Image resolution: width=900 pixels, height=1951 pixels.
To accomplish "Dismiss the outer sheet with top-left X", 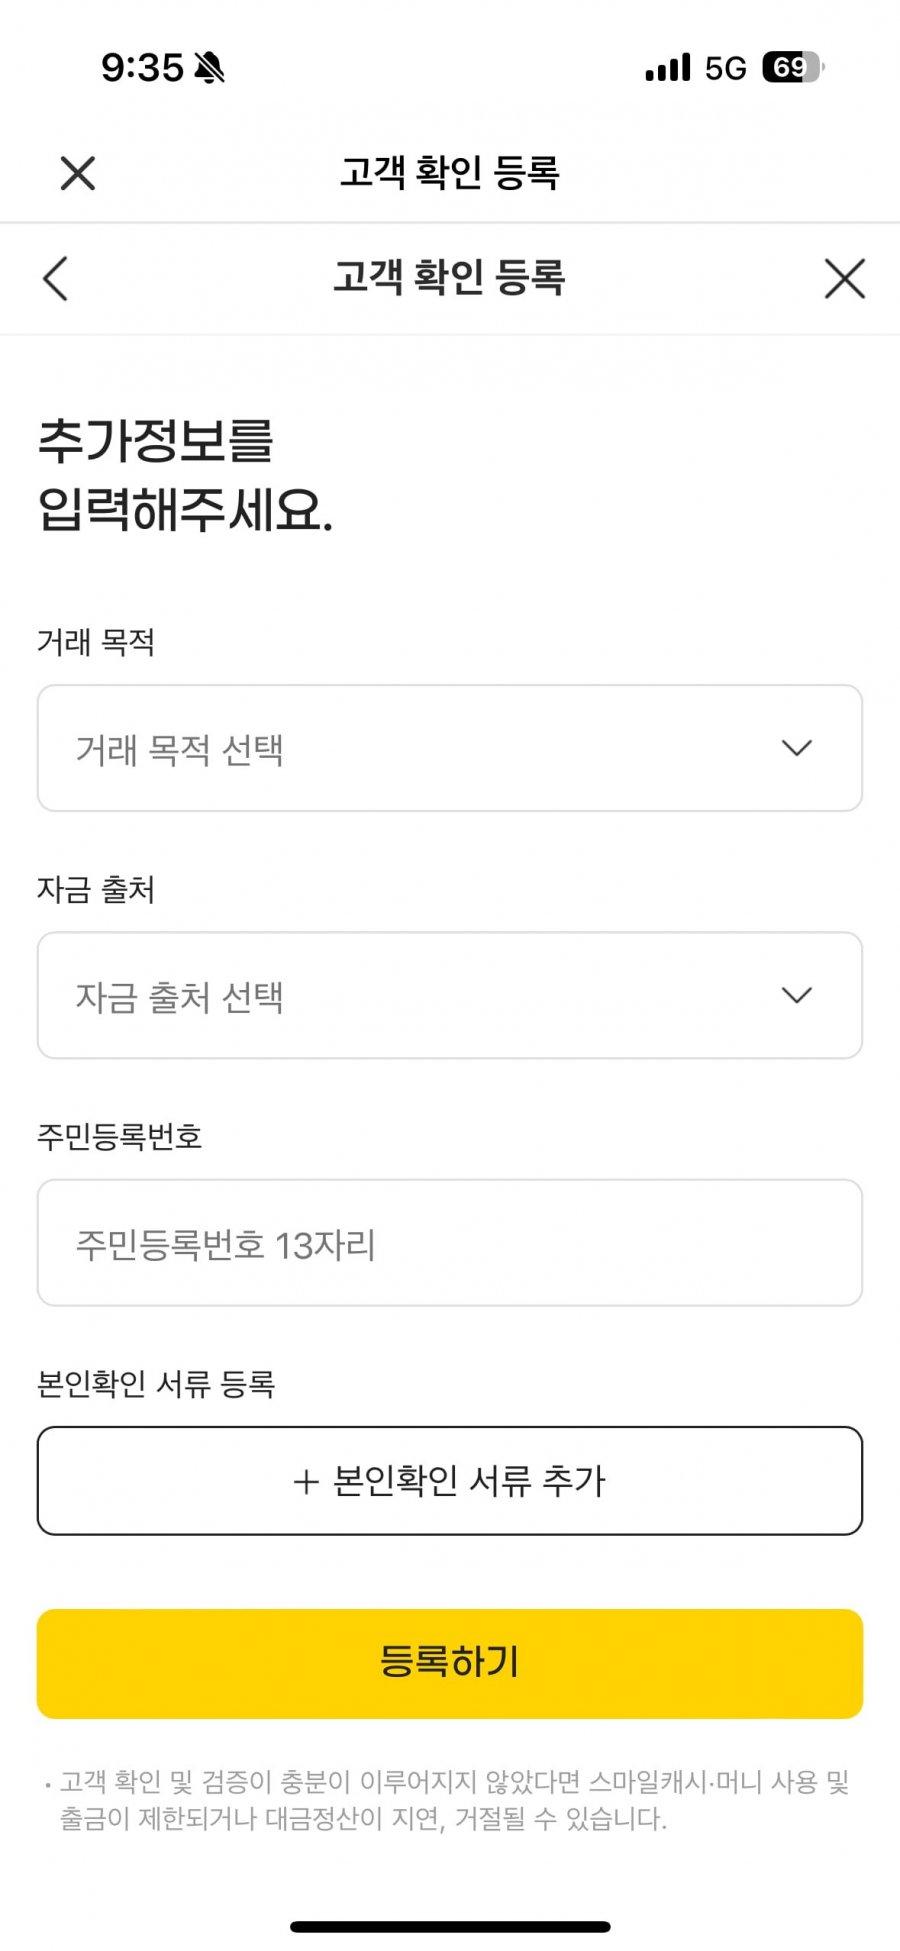I will tap(78, 173).
